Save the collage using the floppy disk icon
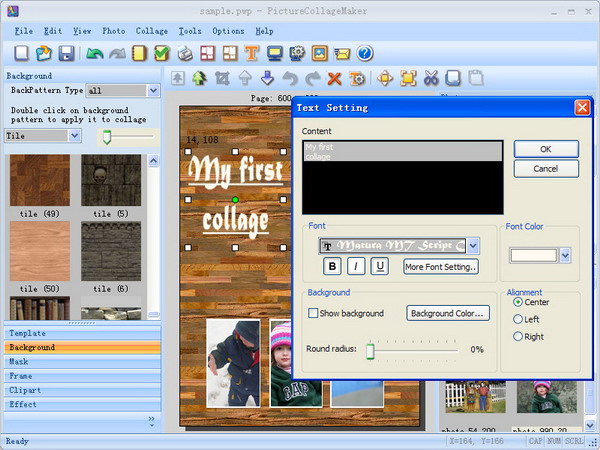 (x=66, y=53)
